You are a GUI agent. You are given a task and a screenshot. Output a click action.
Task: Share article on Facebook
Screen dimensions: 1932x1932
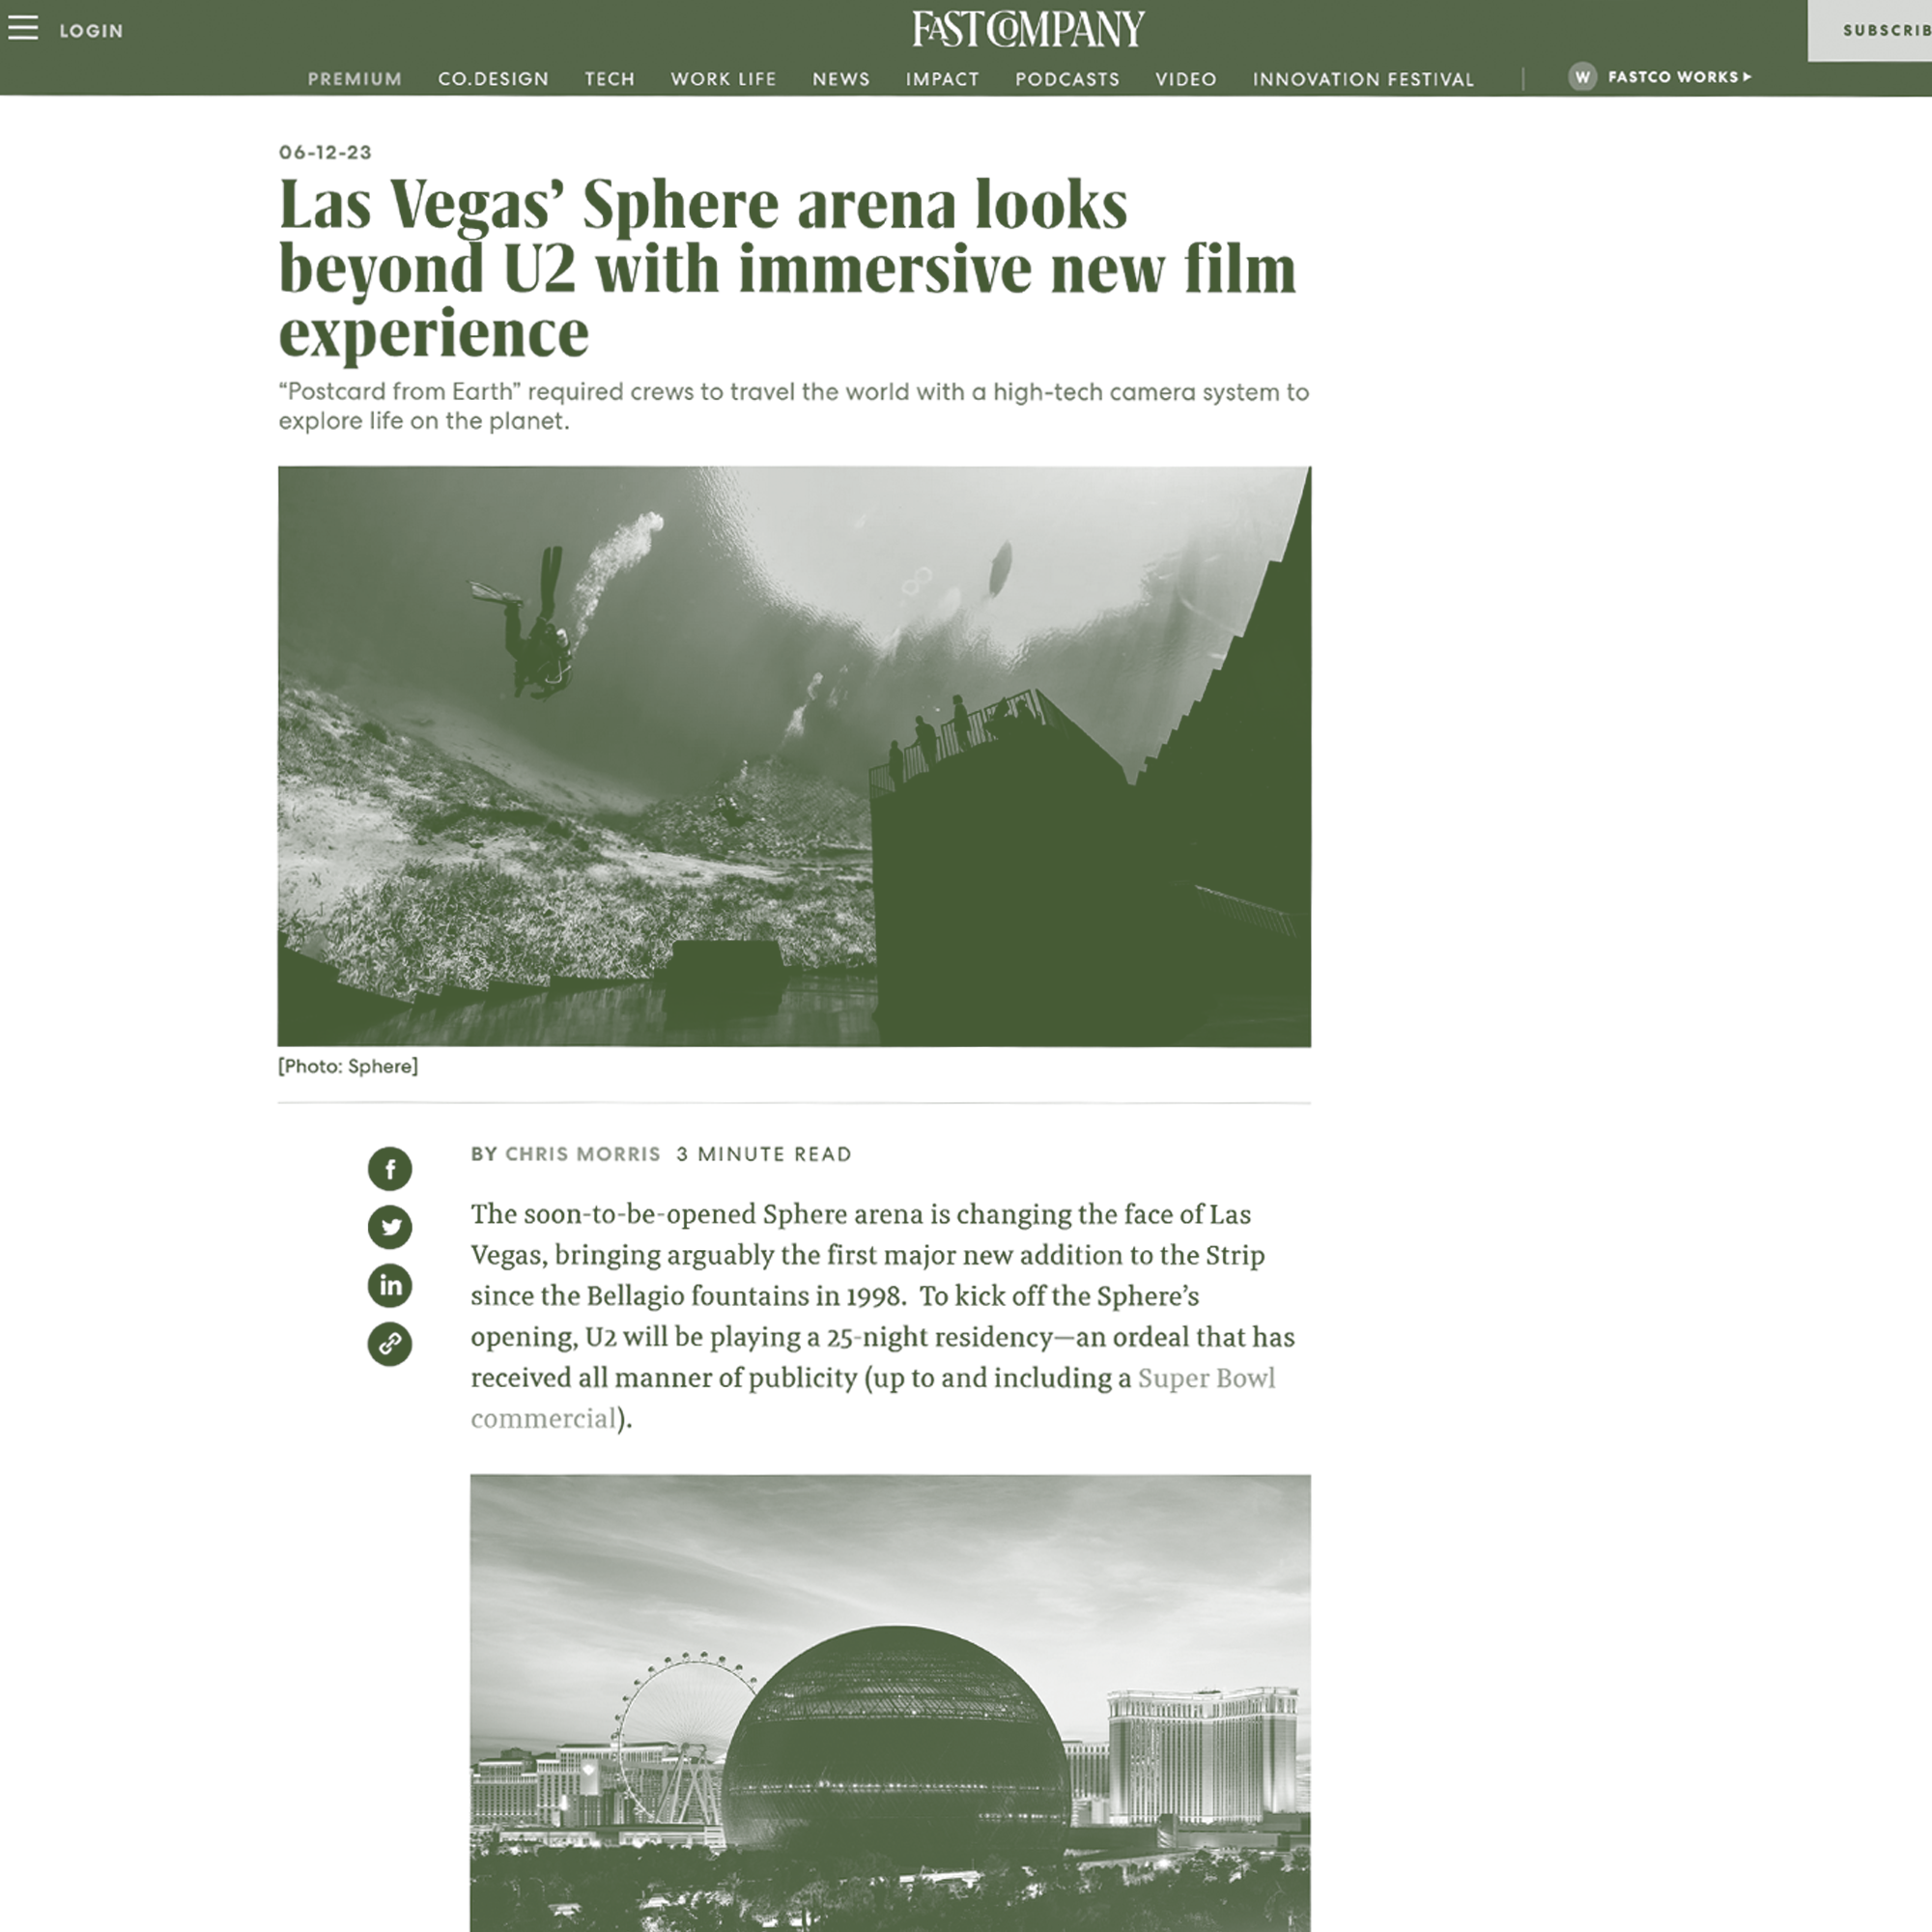[390, 1168]
